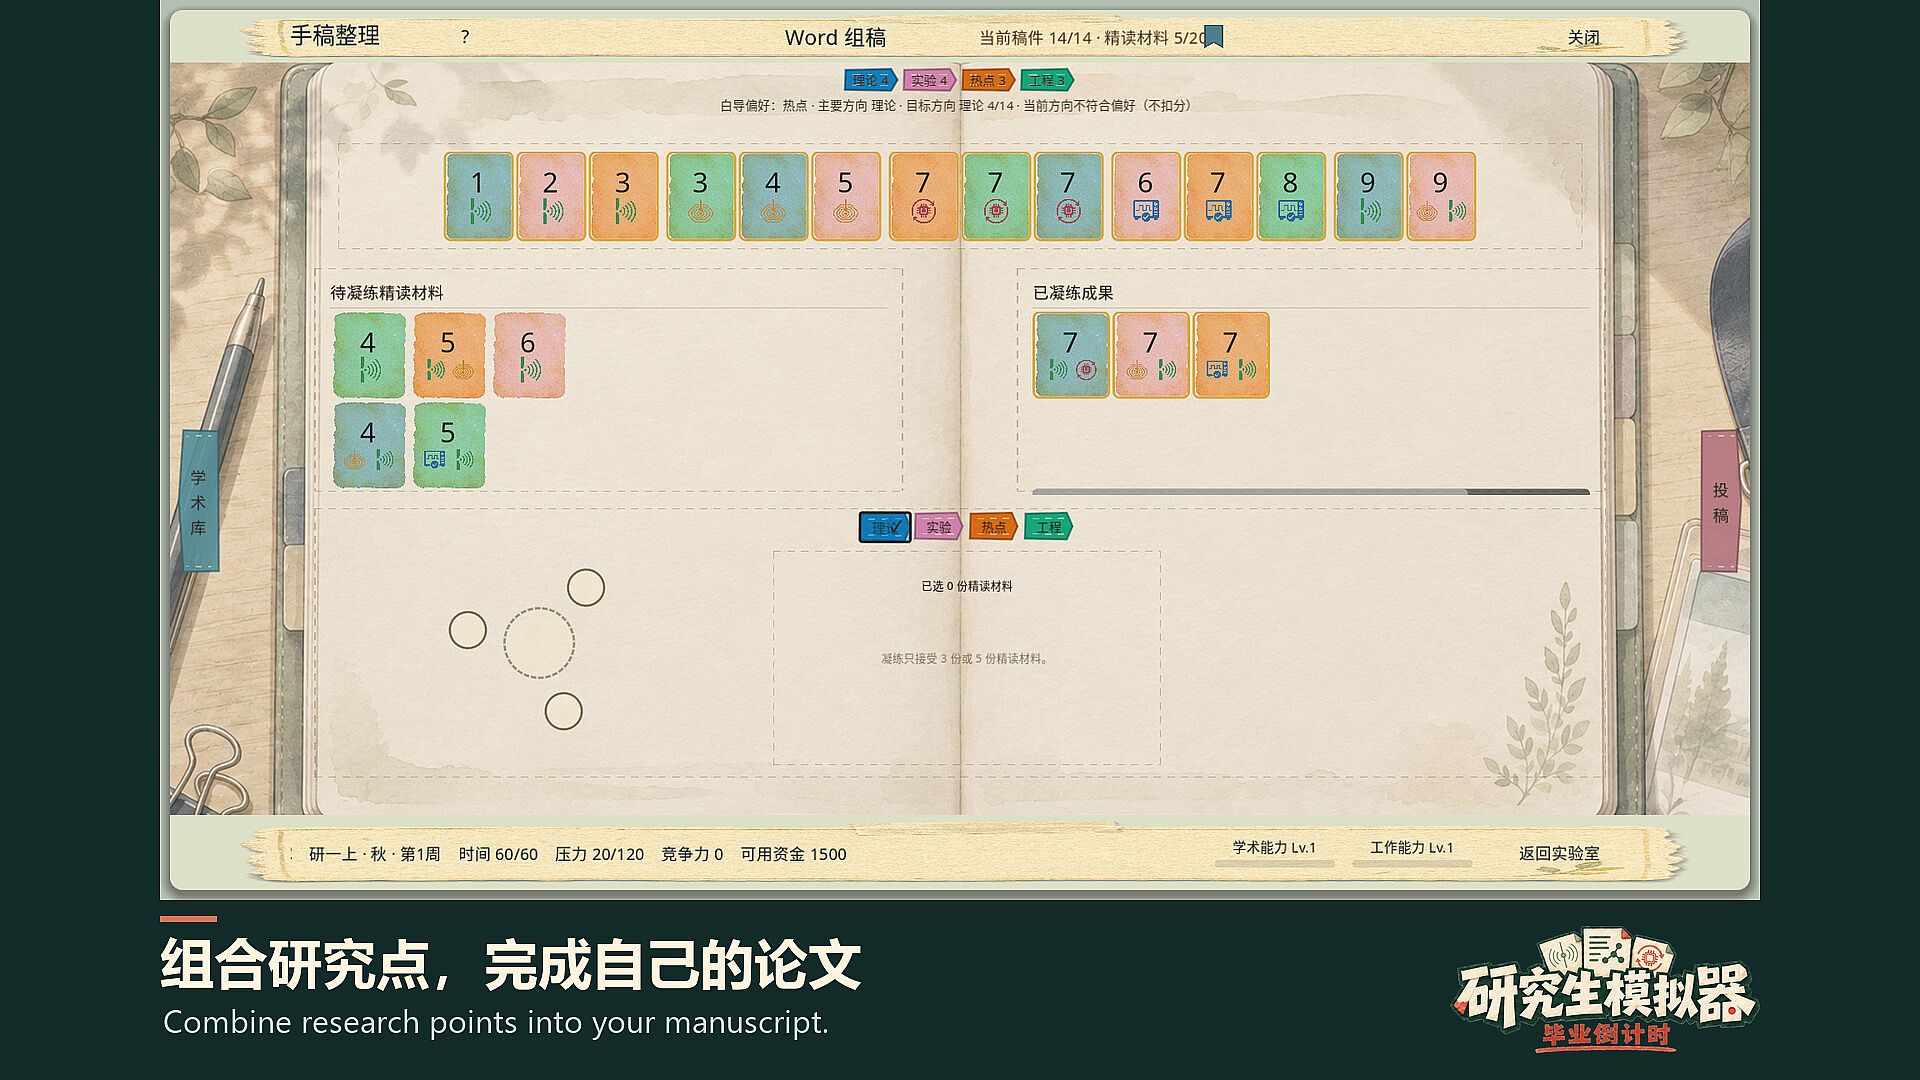The width and height of the screenshot is (1920, 1080).
Task: Toggle the orange 热点 filter tag
Action: point(993,527)
